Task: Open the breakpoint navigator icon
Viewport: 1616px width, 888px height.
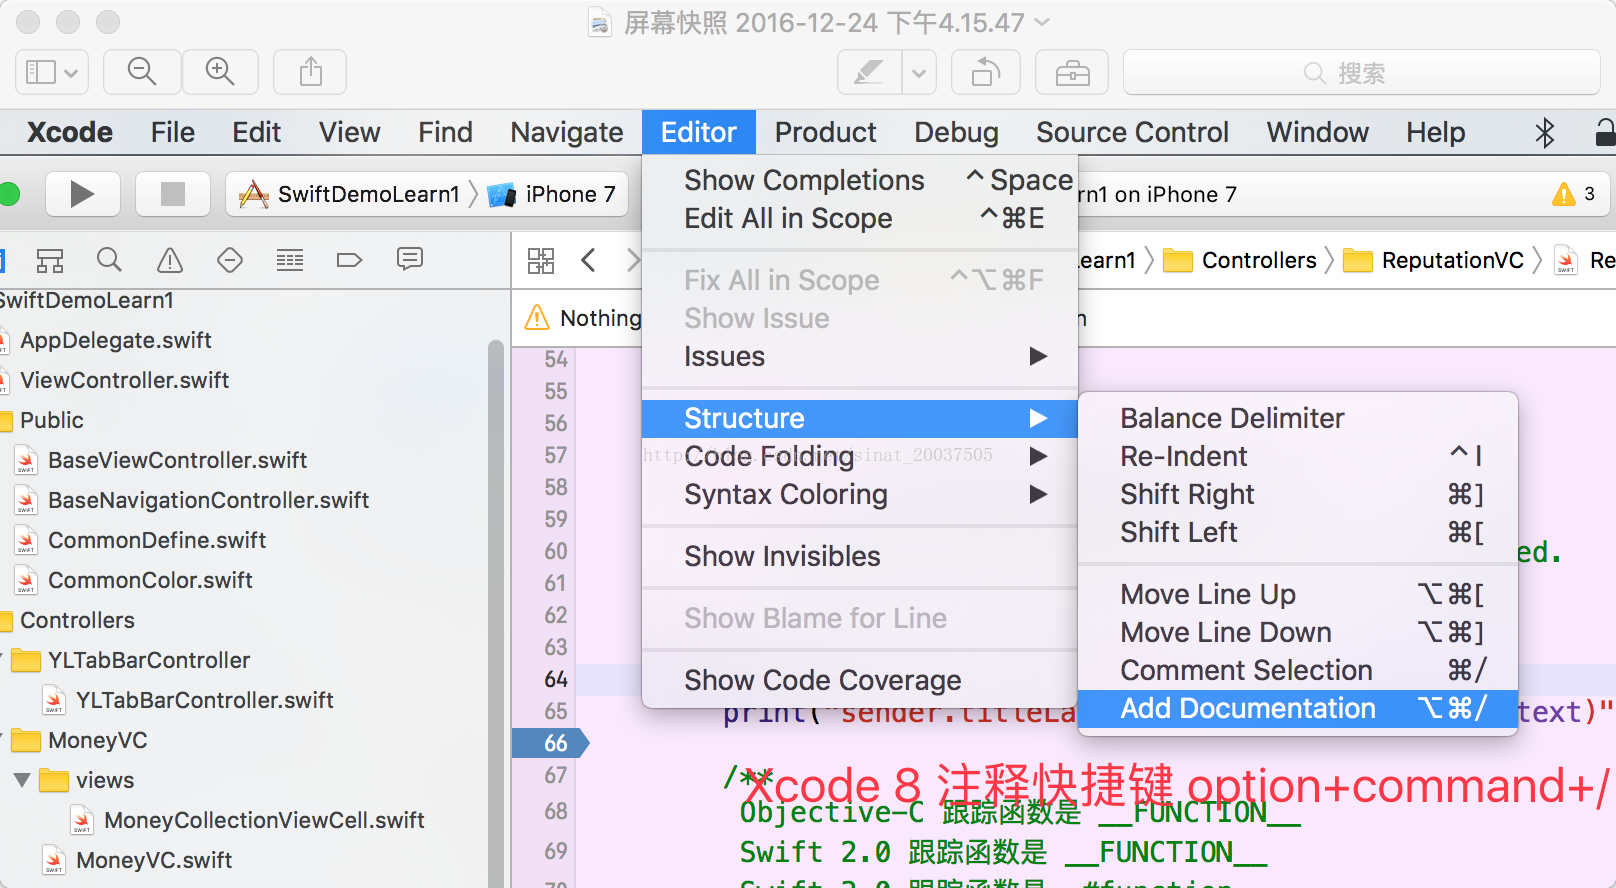Action: (349, 261)
